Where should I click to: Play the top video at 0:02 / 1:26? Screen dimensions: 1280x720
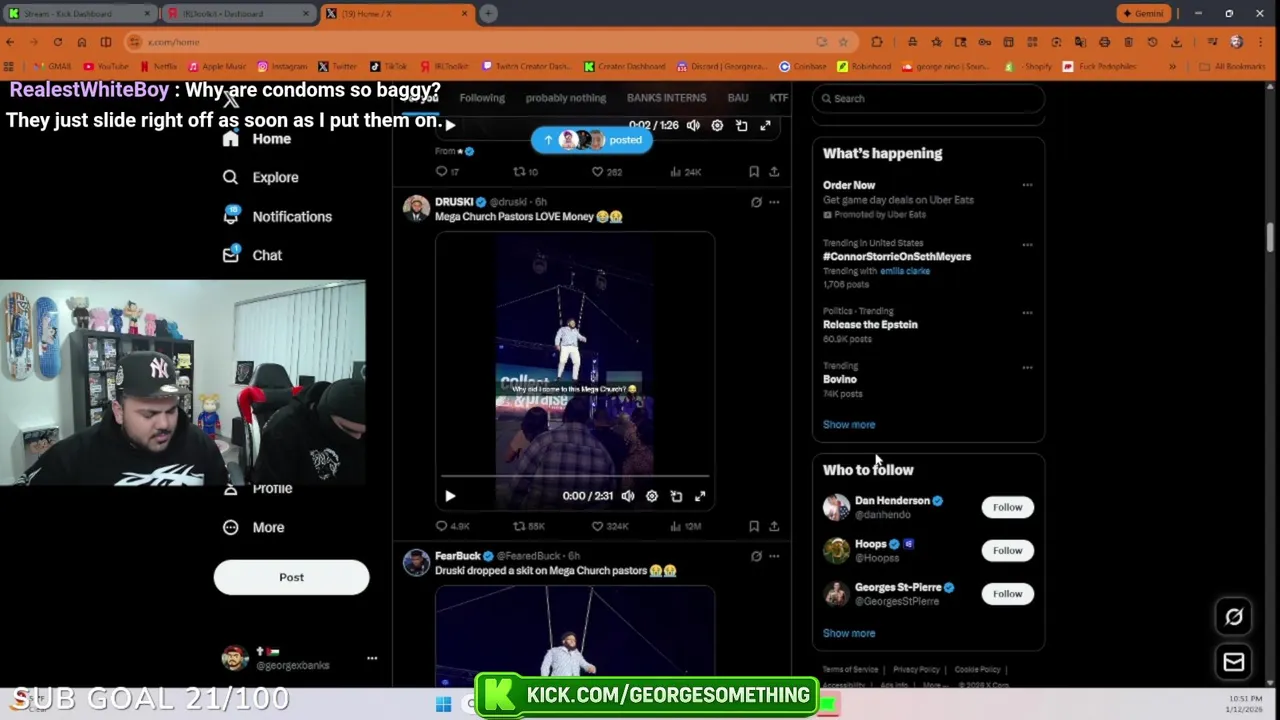point(450,125)
